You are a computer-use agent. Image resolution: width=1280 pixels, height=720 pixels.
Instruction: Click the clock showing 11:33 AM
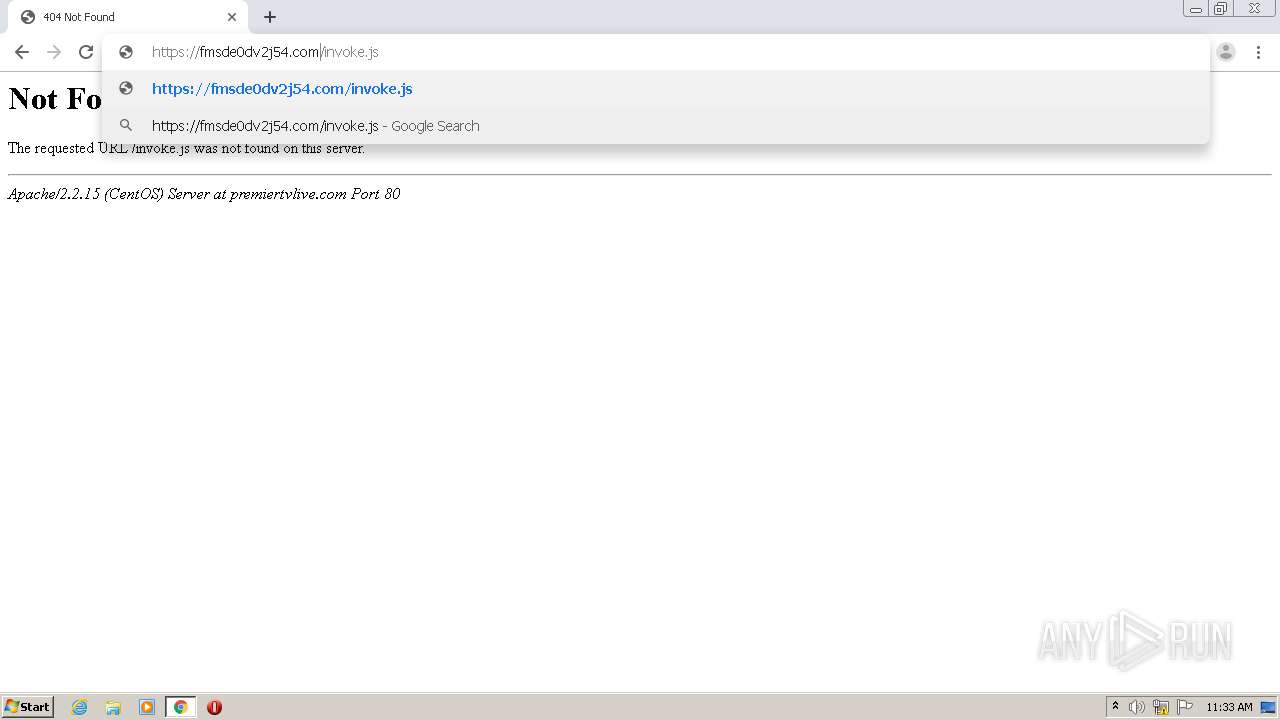pos(1229,707)
